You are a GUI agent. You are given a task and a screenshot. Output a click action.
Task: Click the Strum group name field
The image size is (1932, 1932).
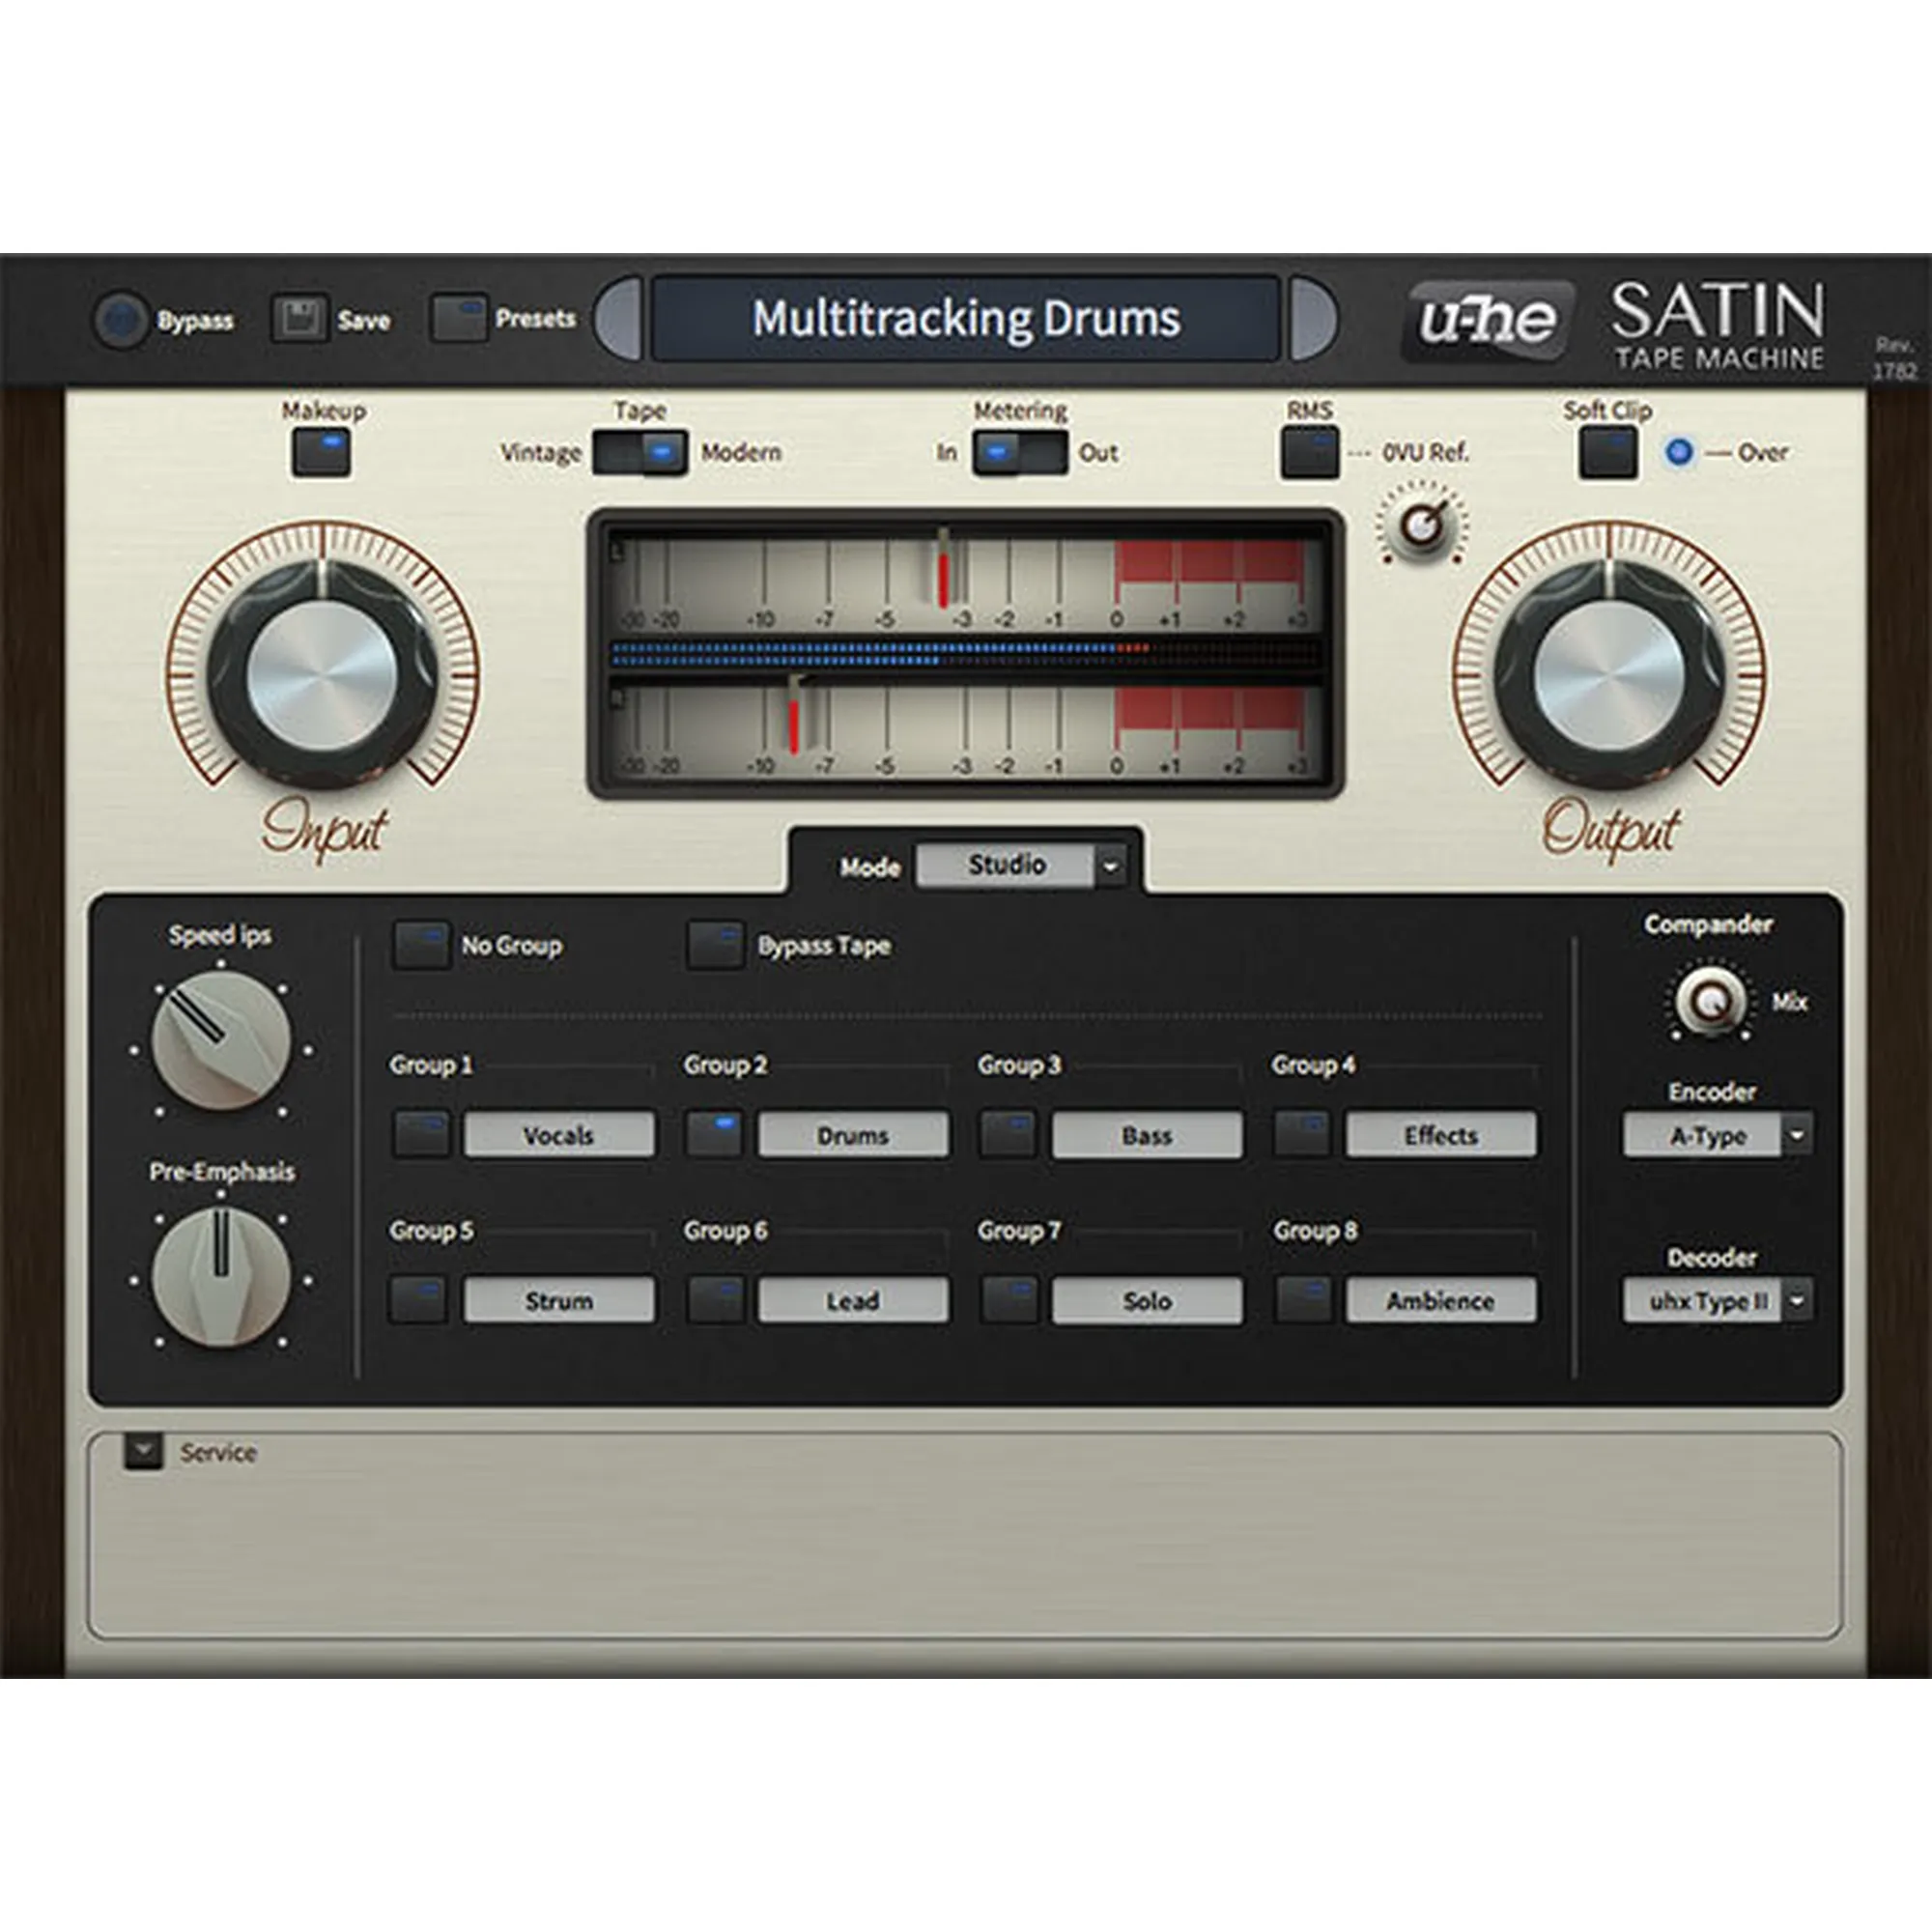(559, 1300)
